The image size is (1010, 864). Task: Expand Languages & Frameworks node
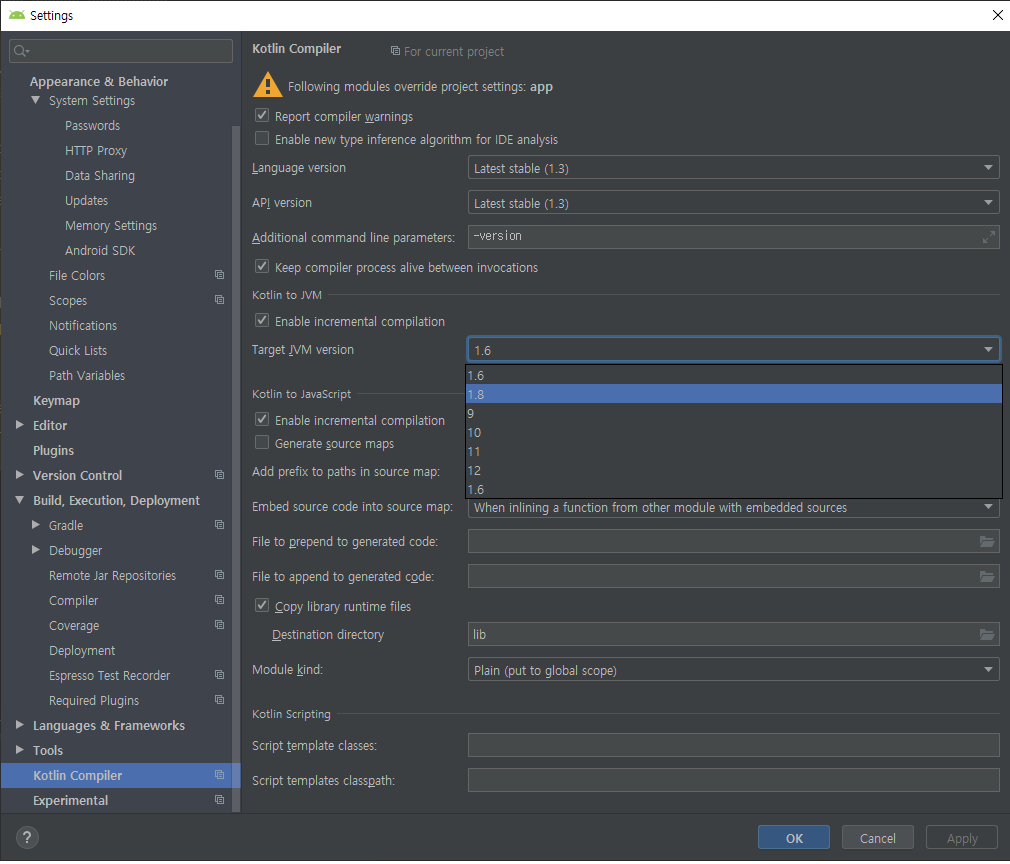[x=19, y=725]
